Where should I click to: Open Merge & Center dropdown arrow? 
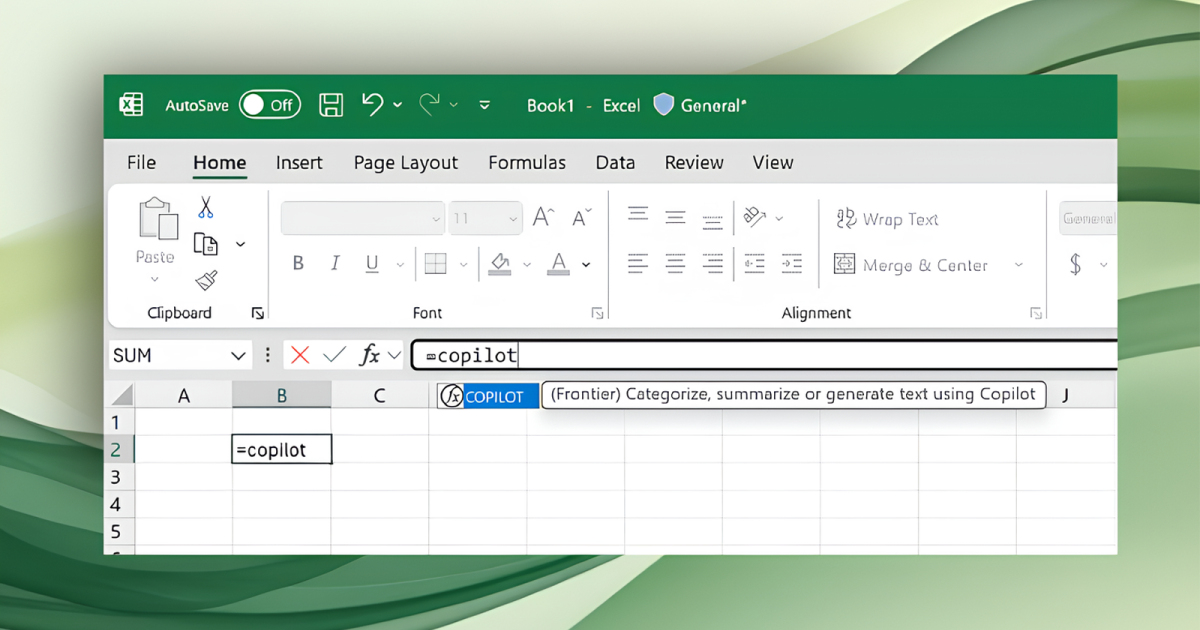pos(1019,265)
